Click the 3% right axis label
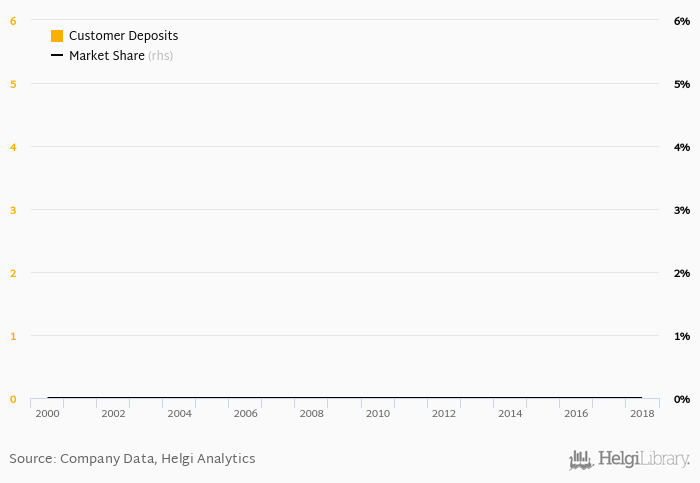Image resolution: width=700 pixels, height=483 pixels. pyautogui.click(x=682, y=210)
